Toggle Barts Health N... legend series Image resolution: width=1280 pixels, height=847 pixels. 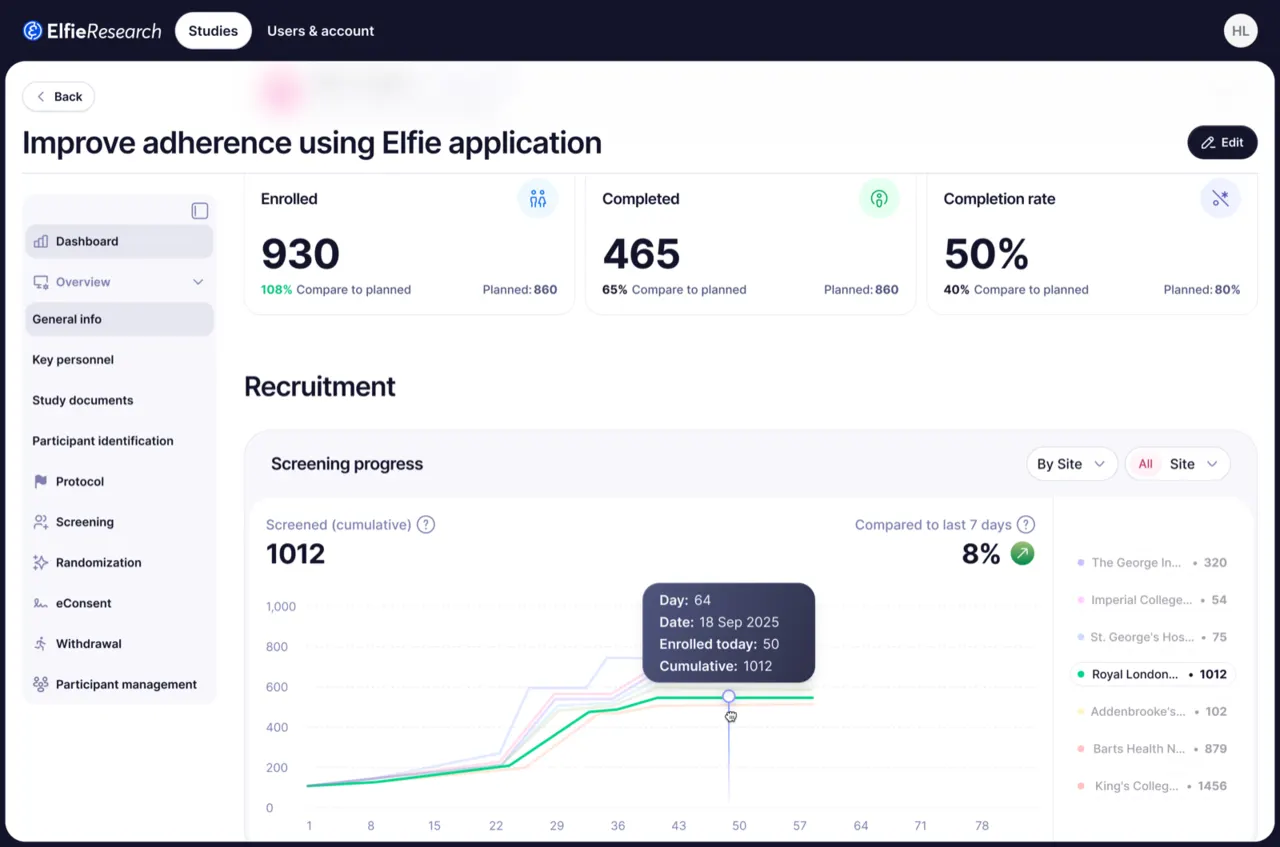[1153, 749]
